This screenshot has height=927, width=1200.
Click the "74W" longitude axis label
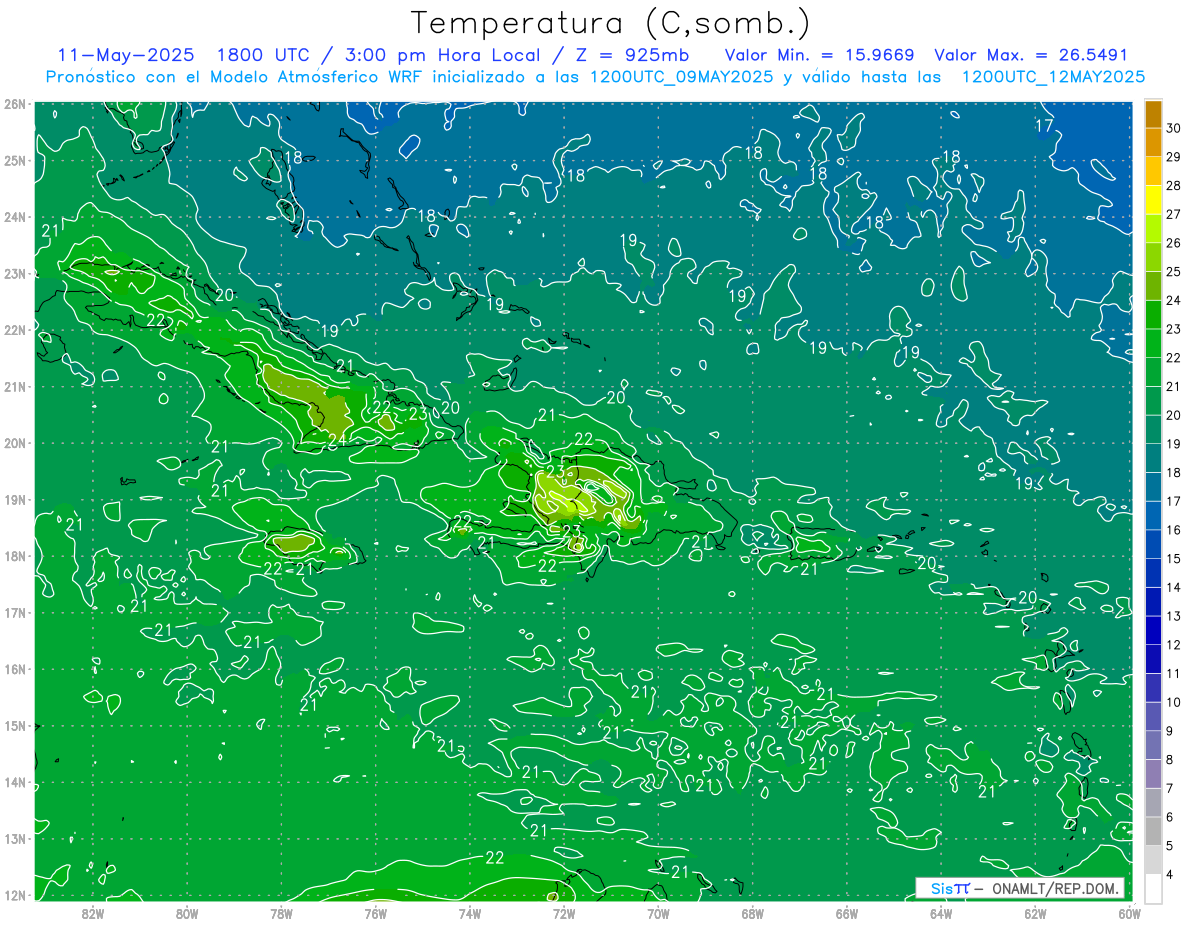pos(469,913)
